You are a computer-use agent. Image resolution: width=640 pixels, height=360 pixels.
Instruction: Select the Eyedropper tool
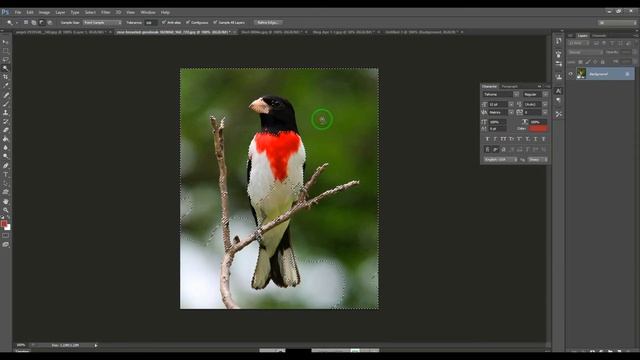click(x=5, y=86)
